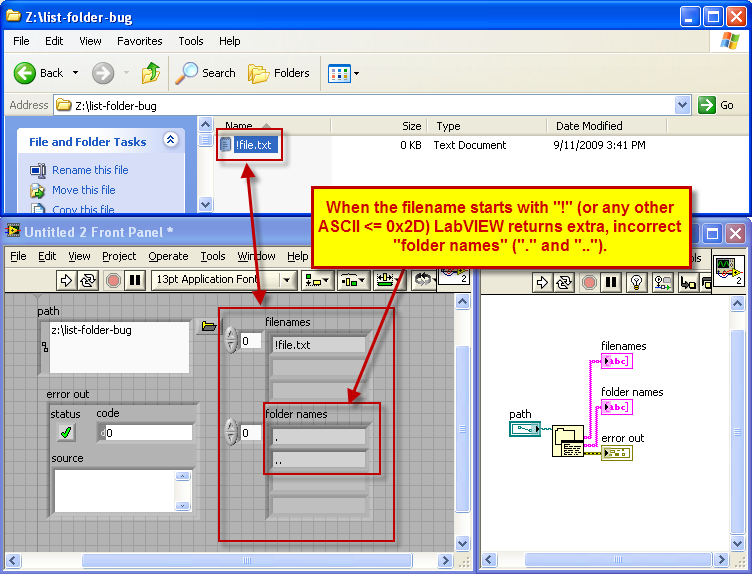The height and width of the screenshot is (574, 752).
Task: Open the Distribute Objects menu
Action: click(x=353, y=280)
